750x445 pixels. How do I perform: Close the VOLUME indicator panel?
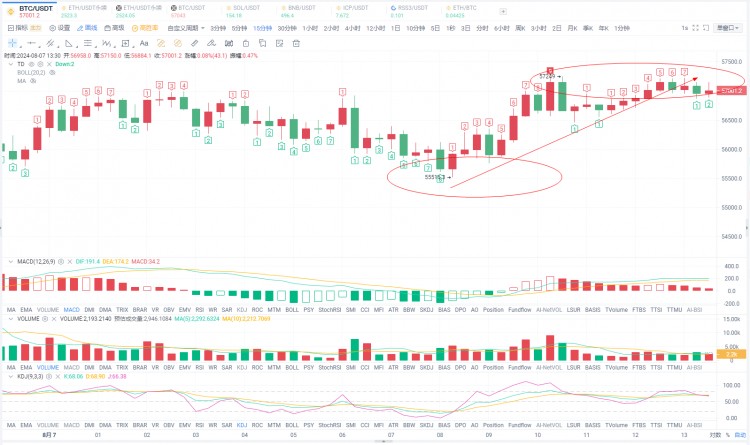(x=54, y=319)
